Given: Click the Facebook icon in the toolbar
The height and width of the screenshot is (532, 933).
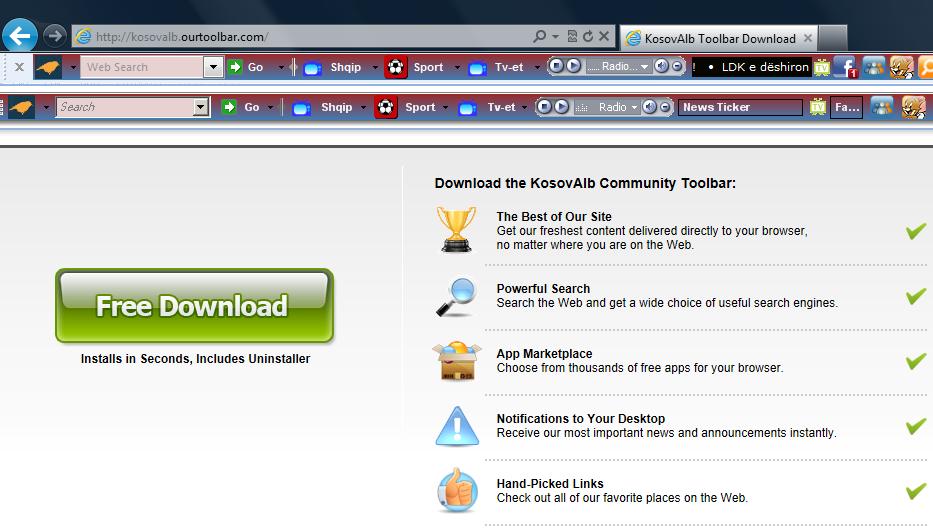Looking at the screenshot, I should tap(847, 67).
